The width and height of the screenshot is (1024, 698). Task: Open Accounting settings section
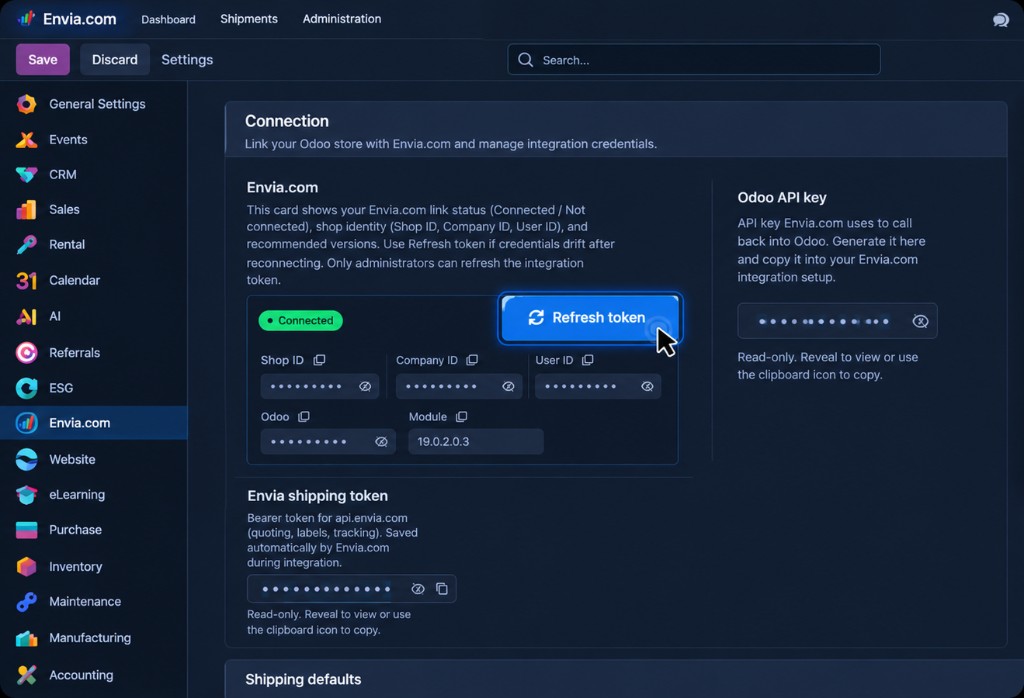point(93,674)
